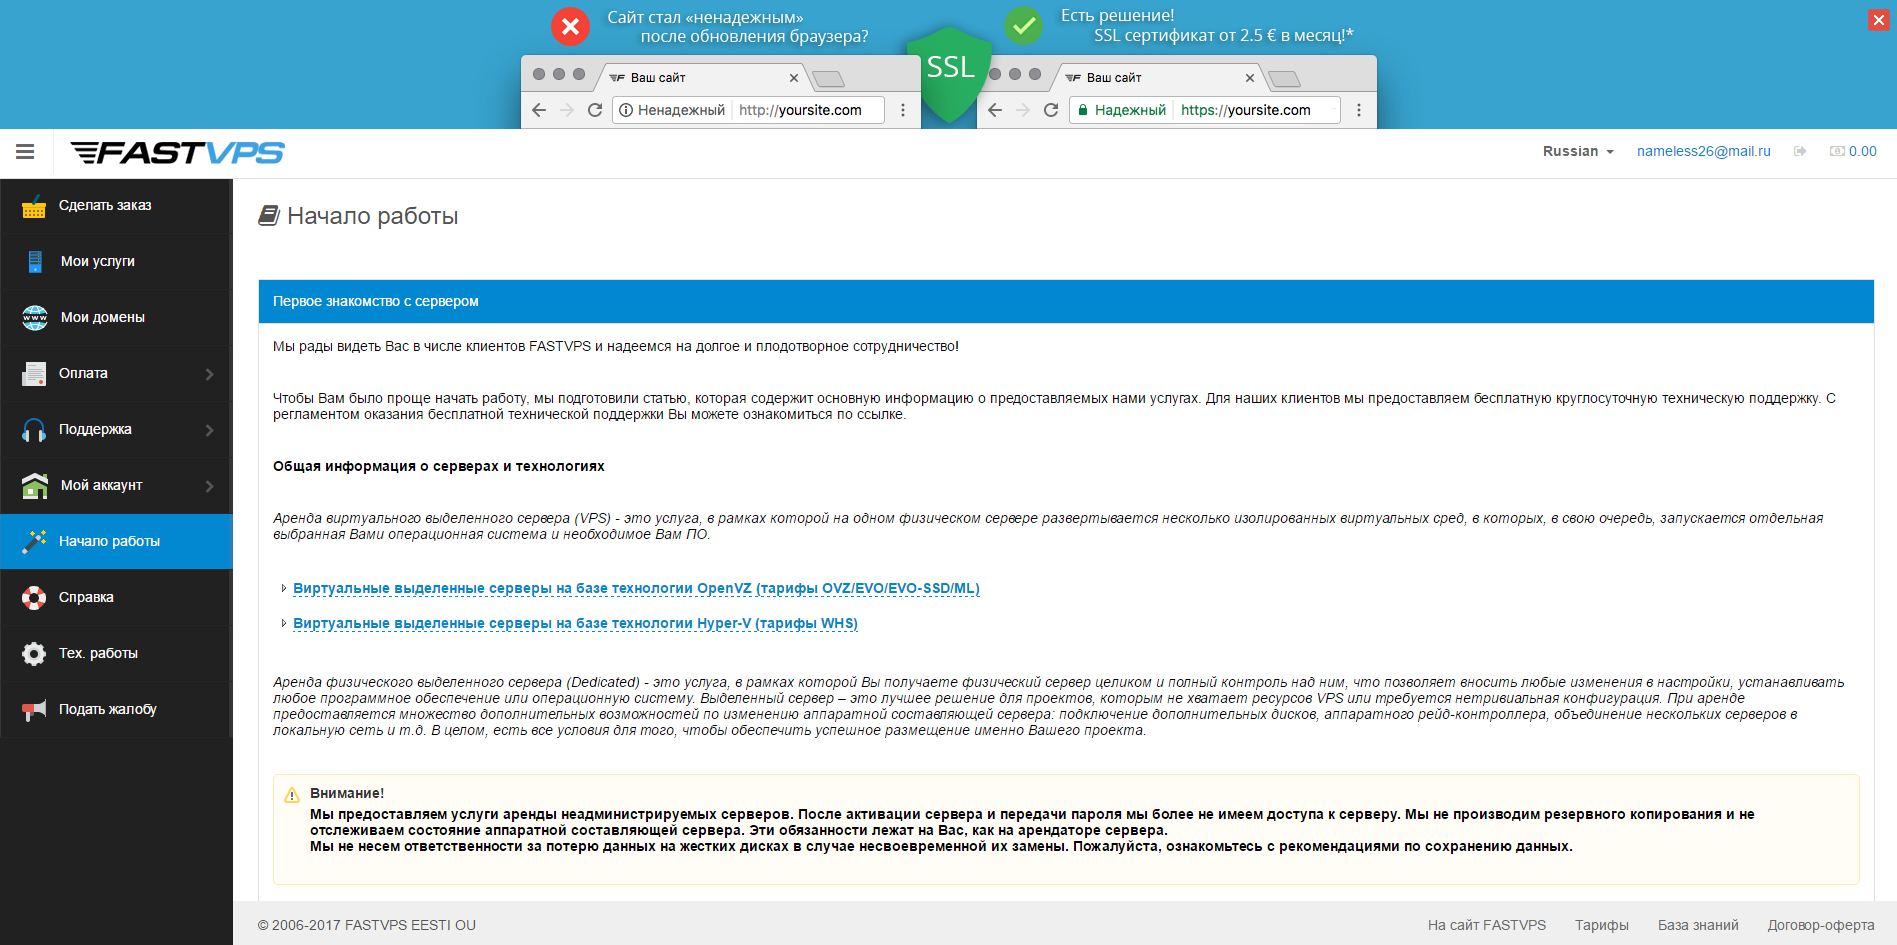1897x945 pixels.
Task: Click the Первое знакомство с сервером panel header
Action: click(x=1066, y=301)
